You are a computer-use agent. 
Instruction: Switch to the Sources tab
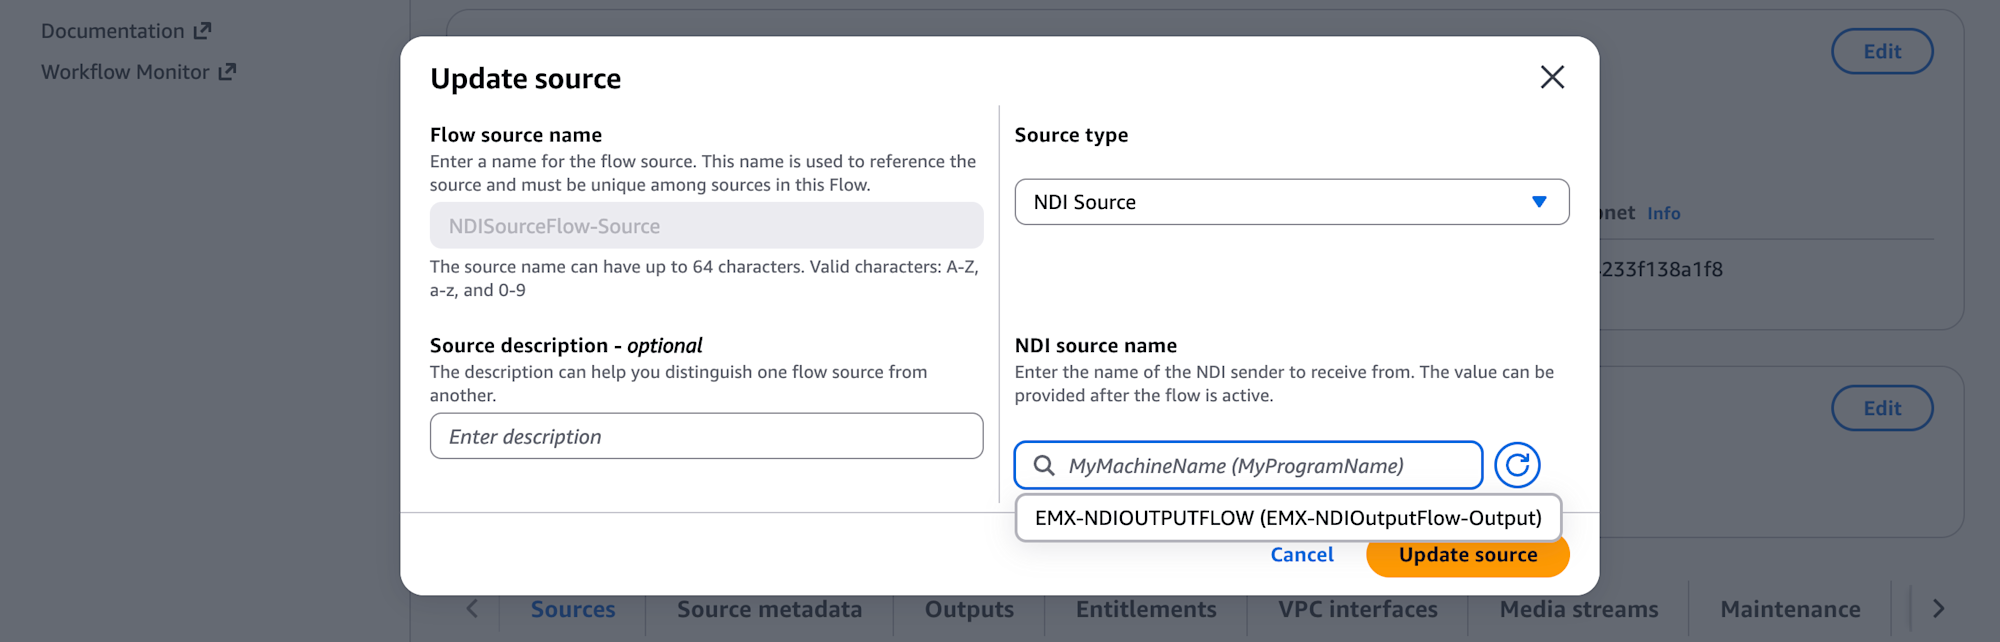(x=572, y=609)
